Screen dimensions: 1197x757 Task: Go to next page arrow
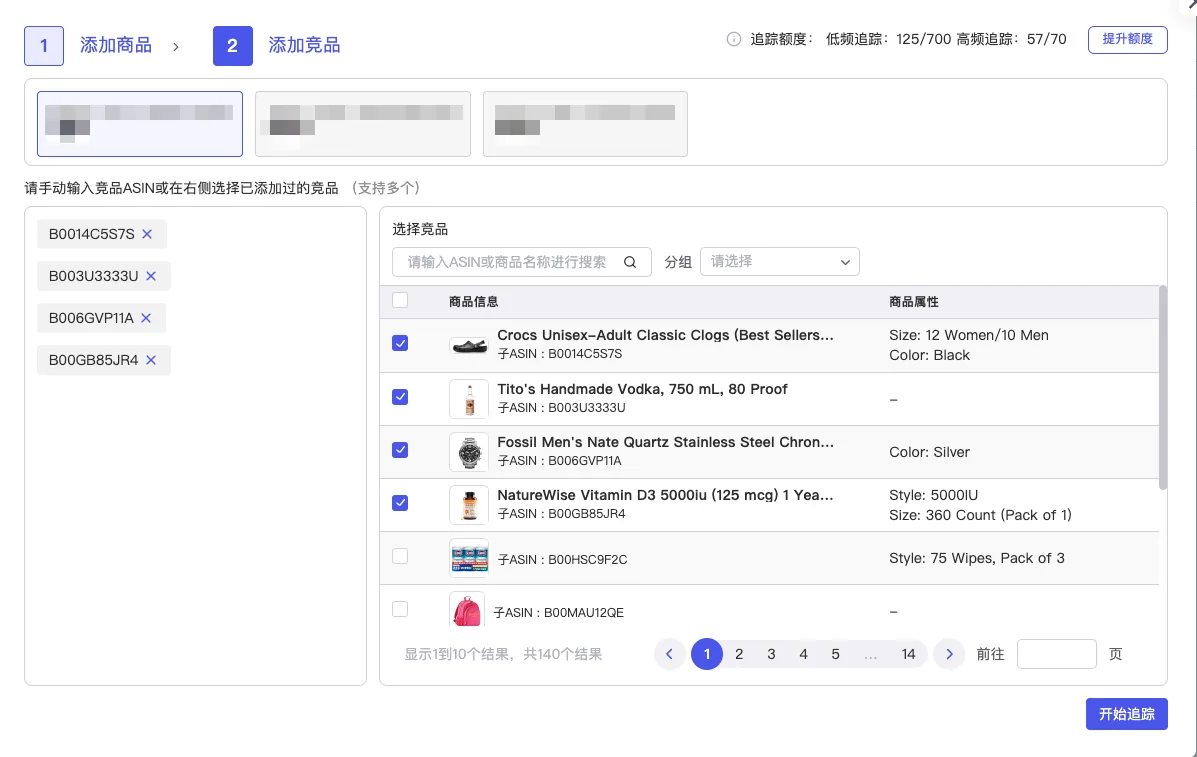[949, 654]
